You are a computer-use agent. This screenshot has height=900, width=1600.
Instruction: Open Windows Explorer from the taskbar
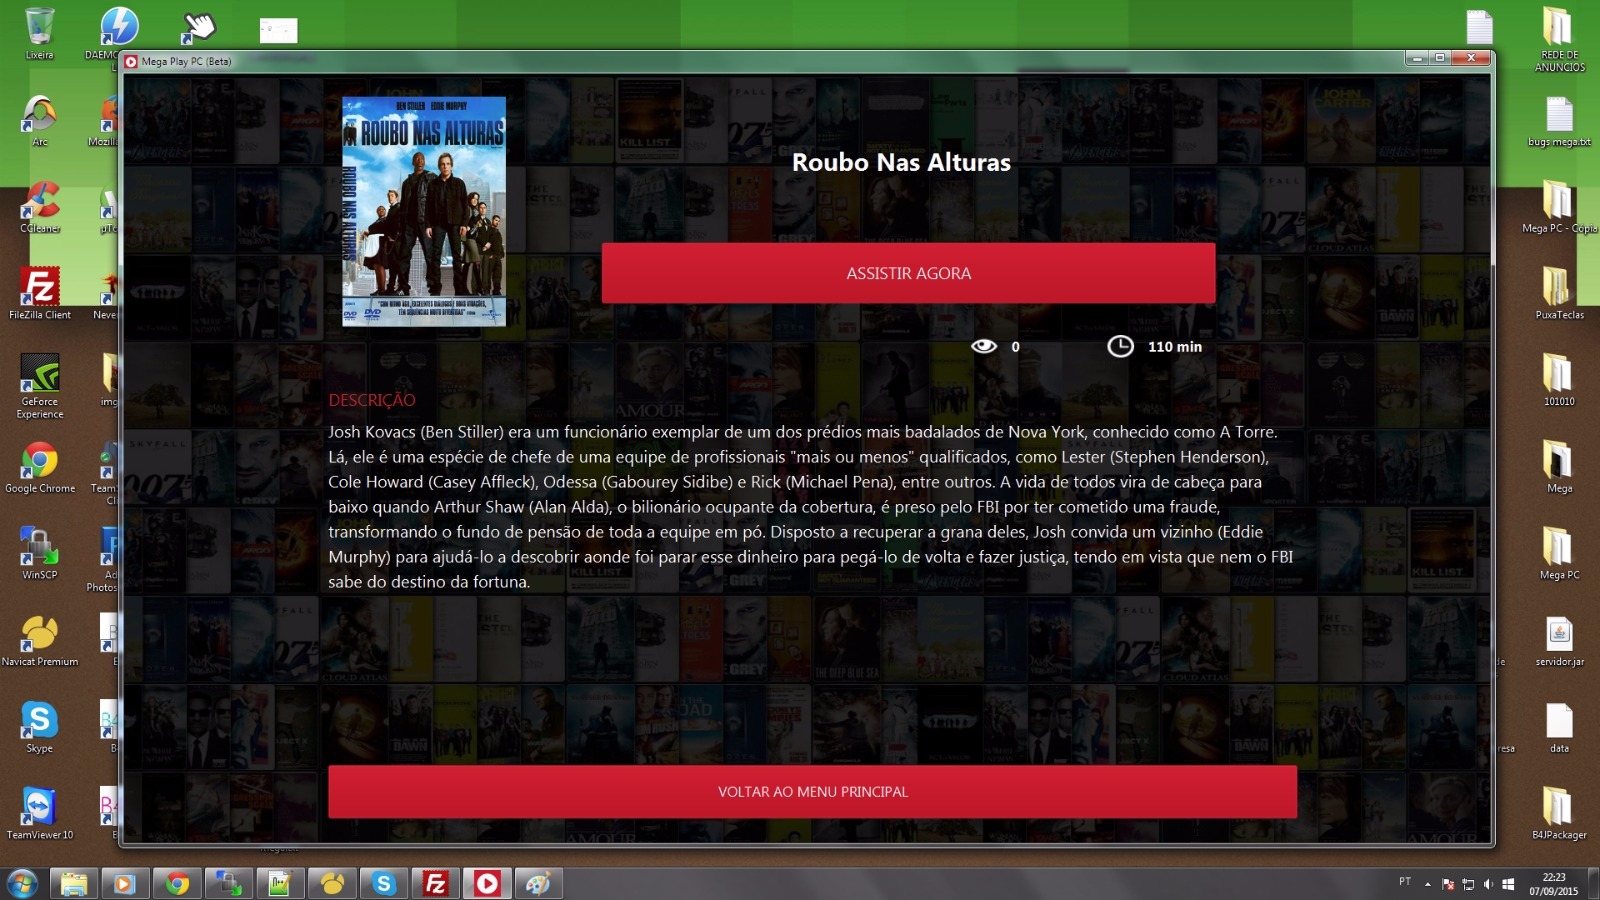click(74, 883)
